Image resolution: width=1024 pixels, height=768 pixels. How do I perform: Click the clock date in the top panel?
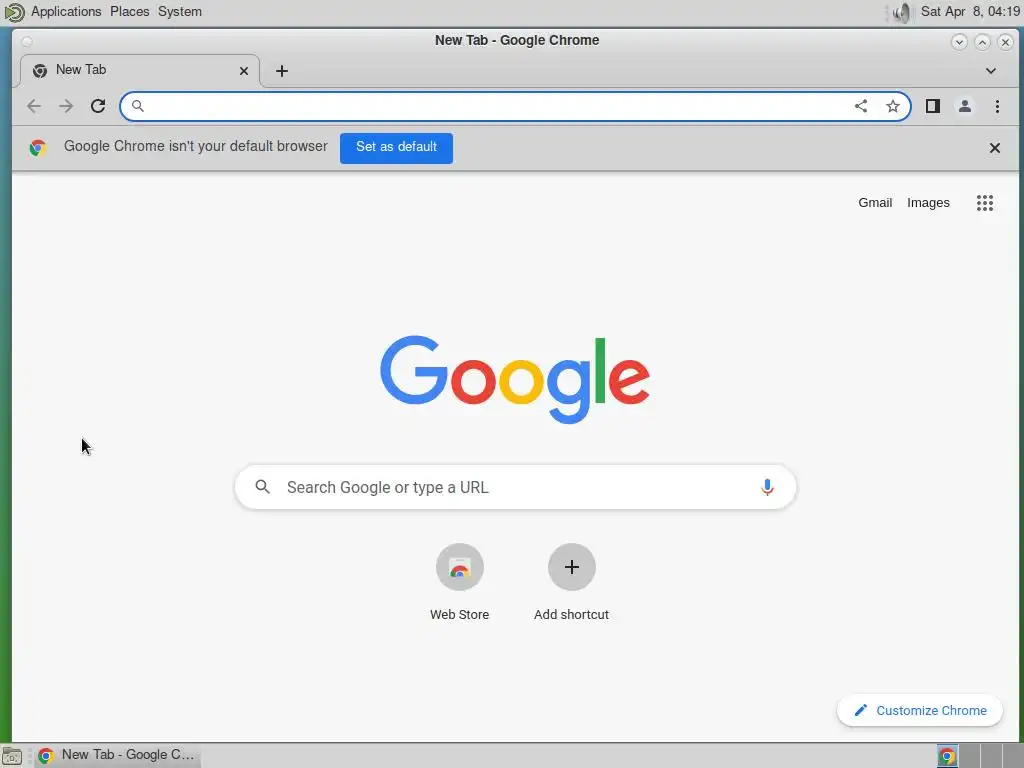pos(970,12)
